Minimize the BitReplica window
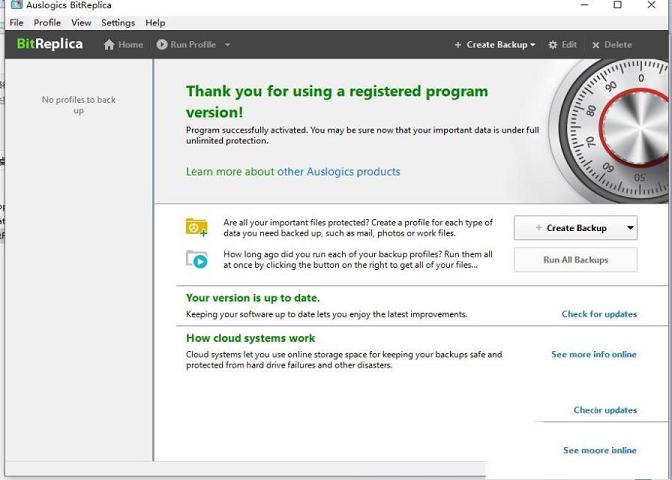Screen dimensions: 672x480 pos(585,5)
